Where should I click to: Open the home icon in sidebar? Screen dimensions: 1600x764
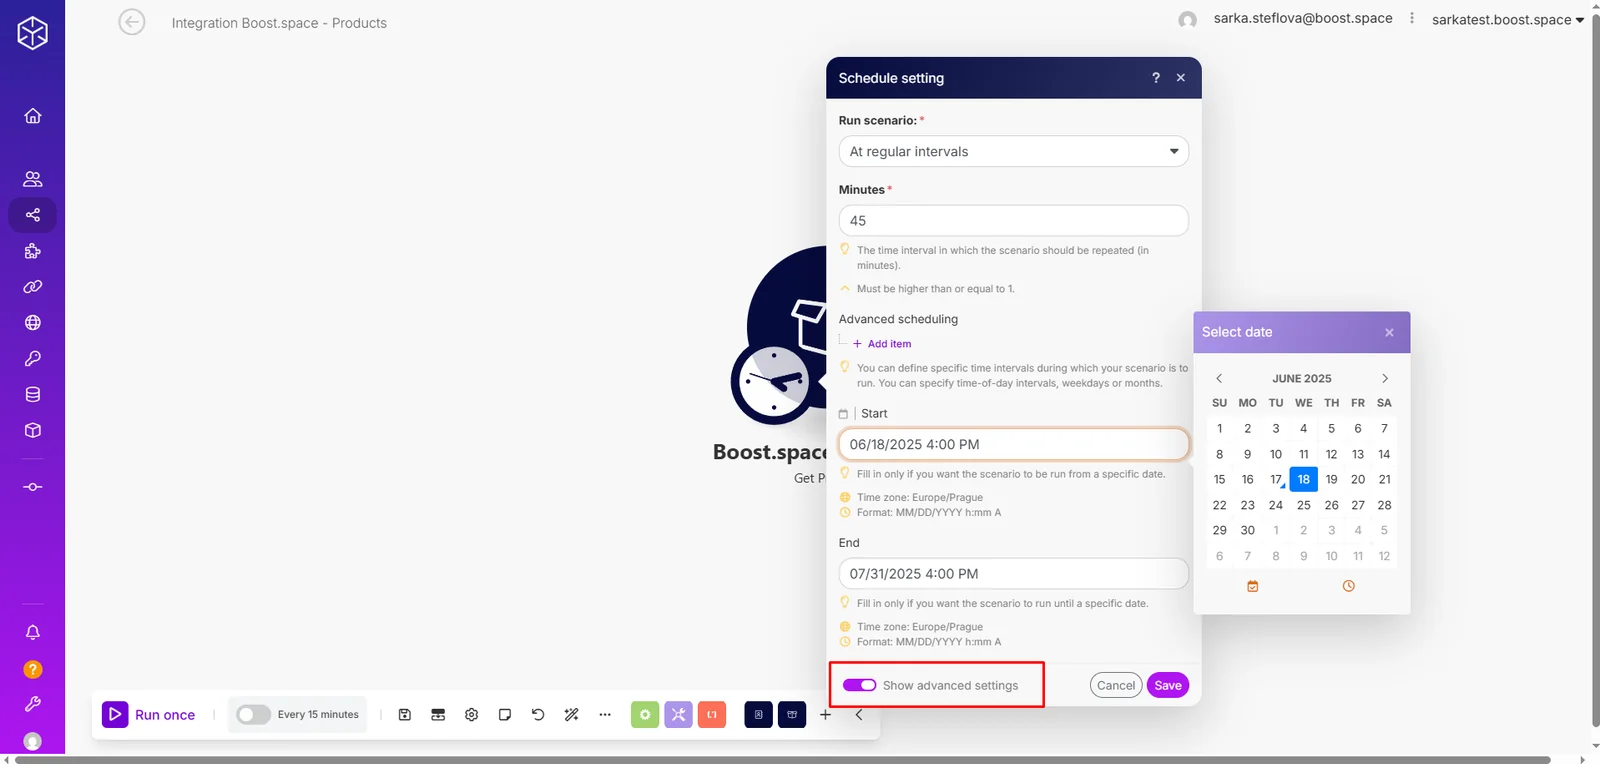33,116
